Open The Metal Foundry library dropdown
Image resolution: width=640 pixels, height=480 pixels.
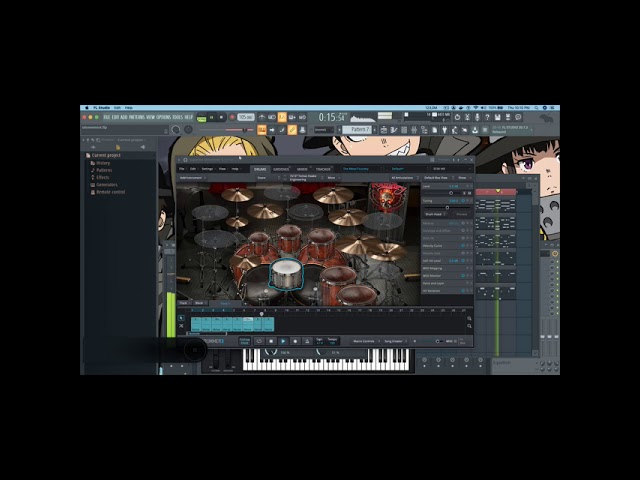tap(361, 169)
